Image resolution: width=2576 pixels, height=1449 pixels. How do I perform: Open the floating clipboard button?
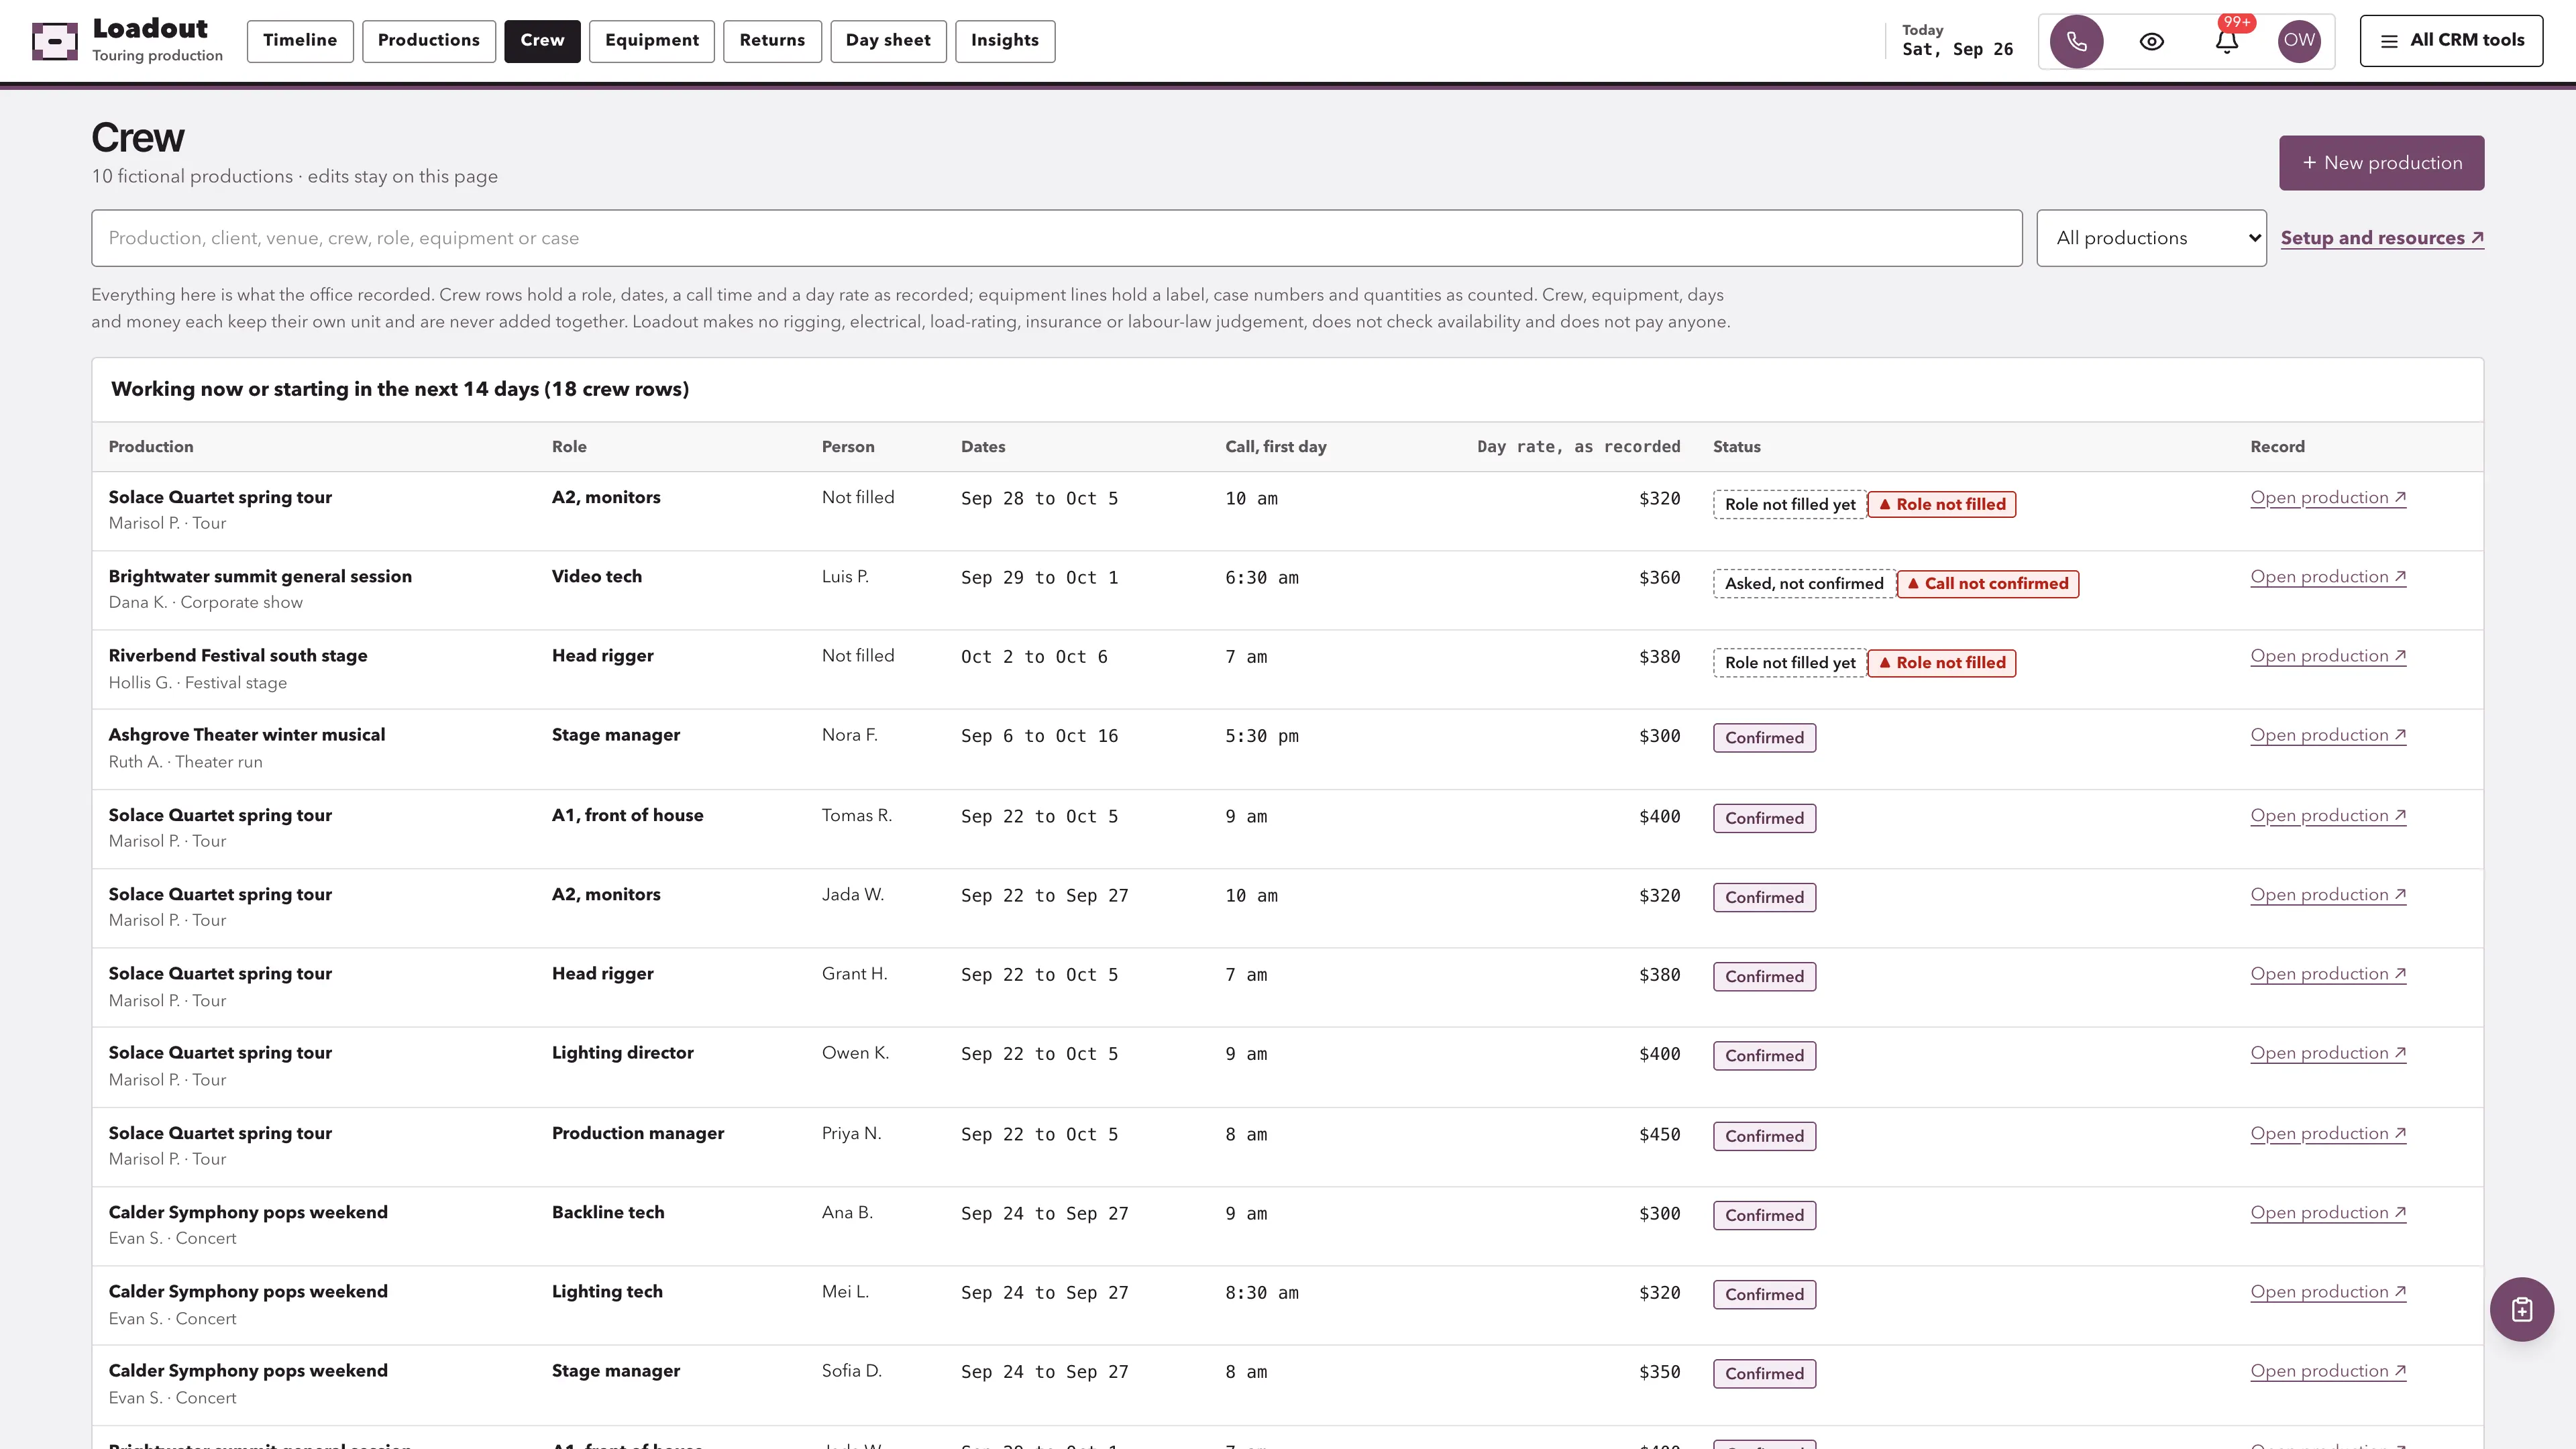pyautogui.click(x=2521, y=1309)
